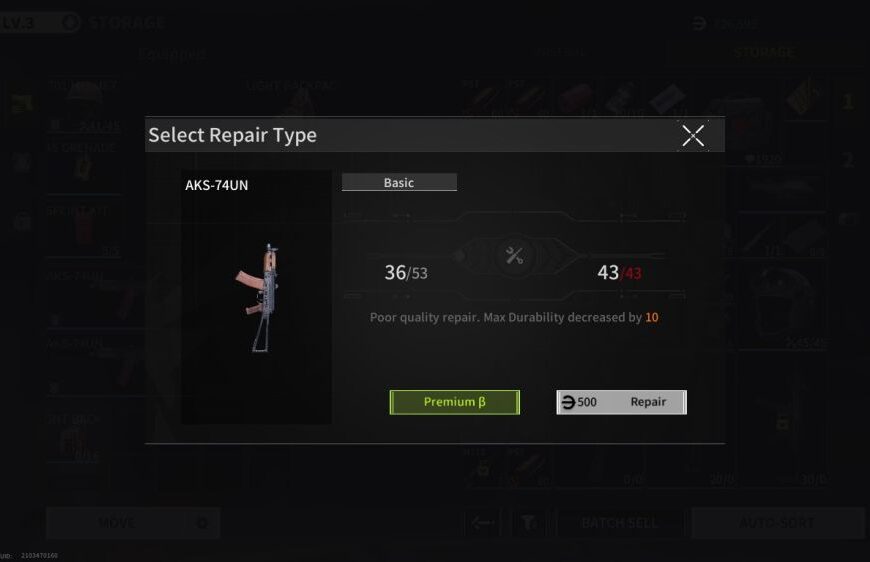870x562 pixels.
Task: Choose the Premium β repair option
Action: click(x=454, y=402)
